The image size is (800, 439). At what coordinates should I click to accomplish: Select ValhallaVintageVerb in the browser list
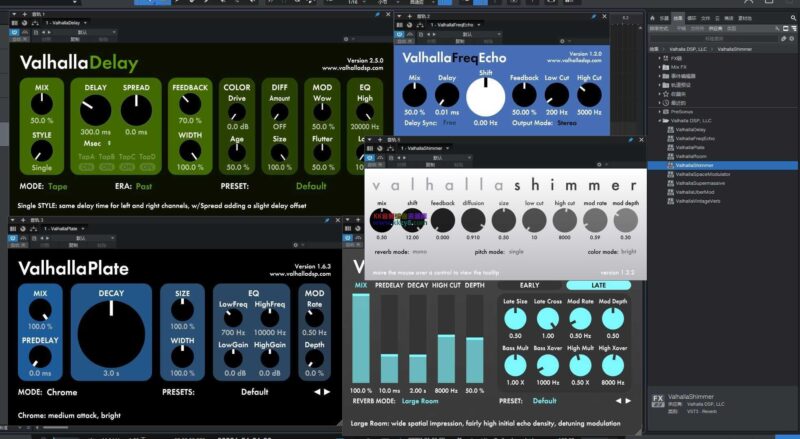[x=697, y=201]
